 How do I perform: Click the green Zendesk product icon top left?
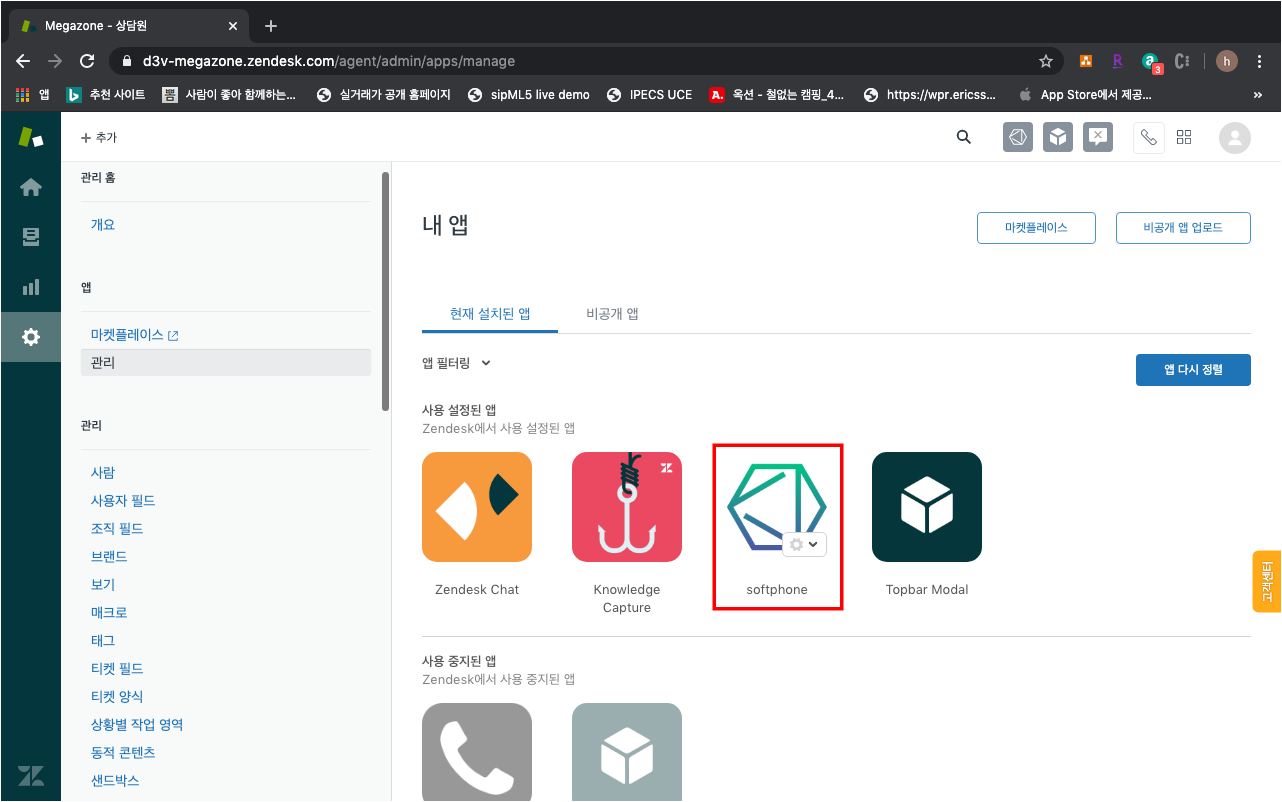31,137
